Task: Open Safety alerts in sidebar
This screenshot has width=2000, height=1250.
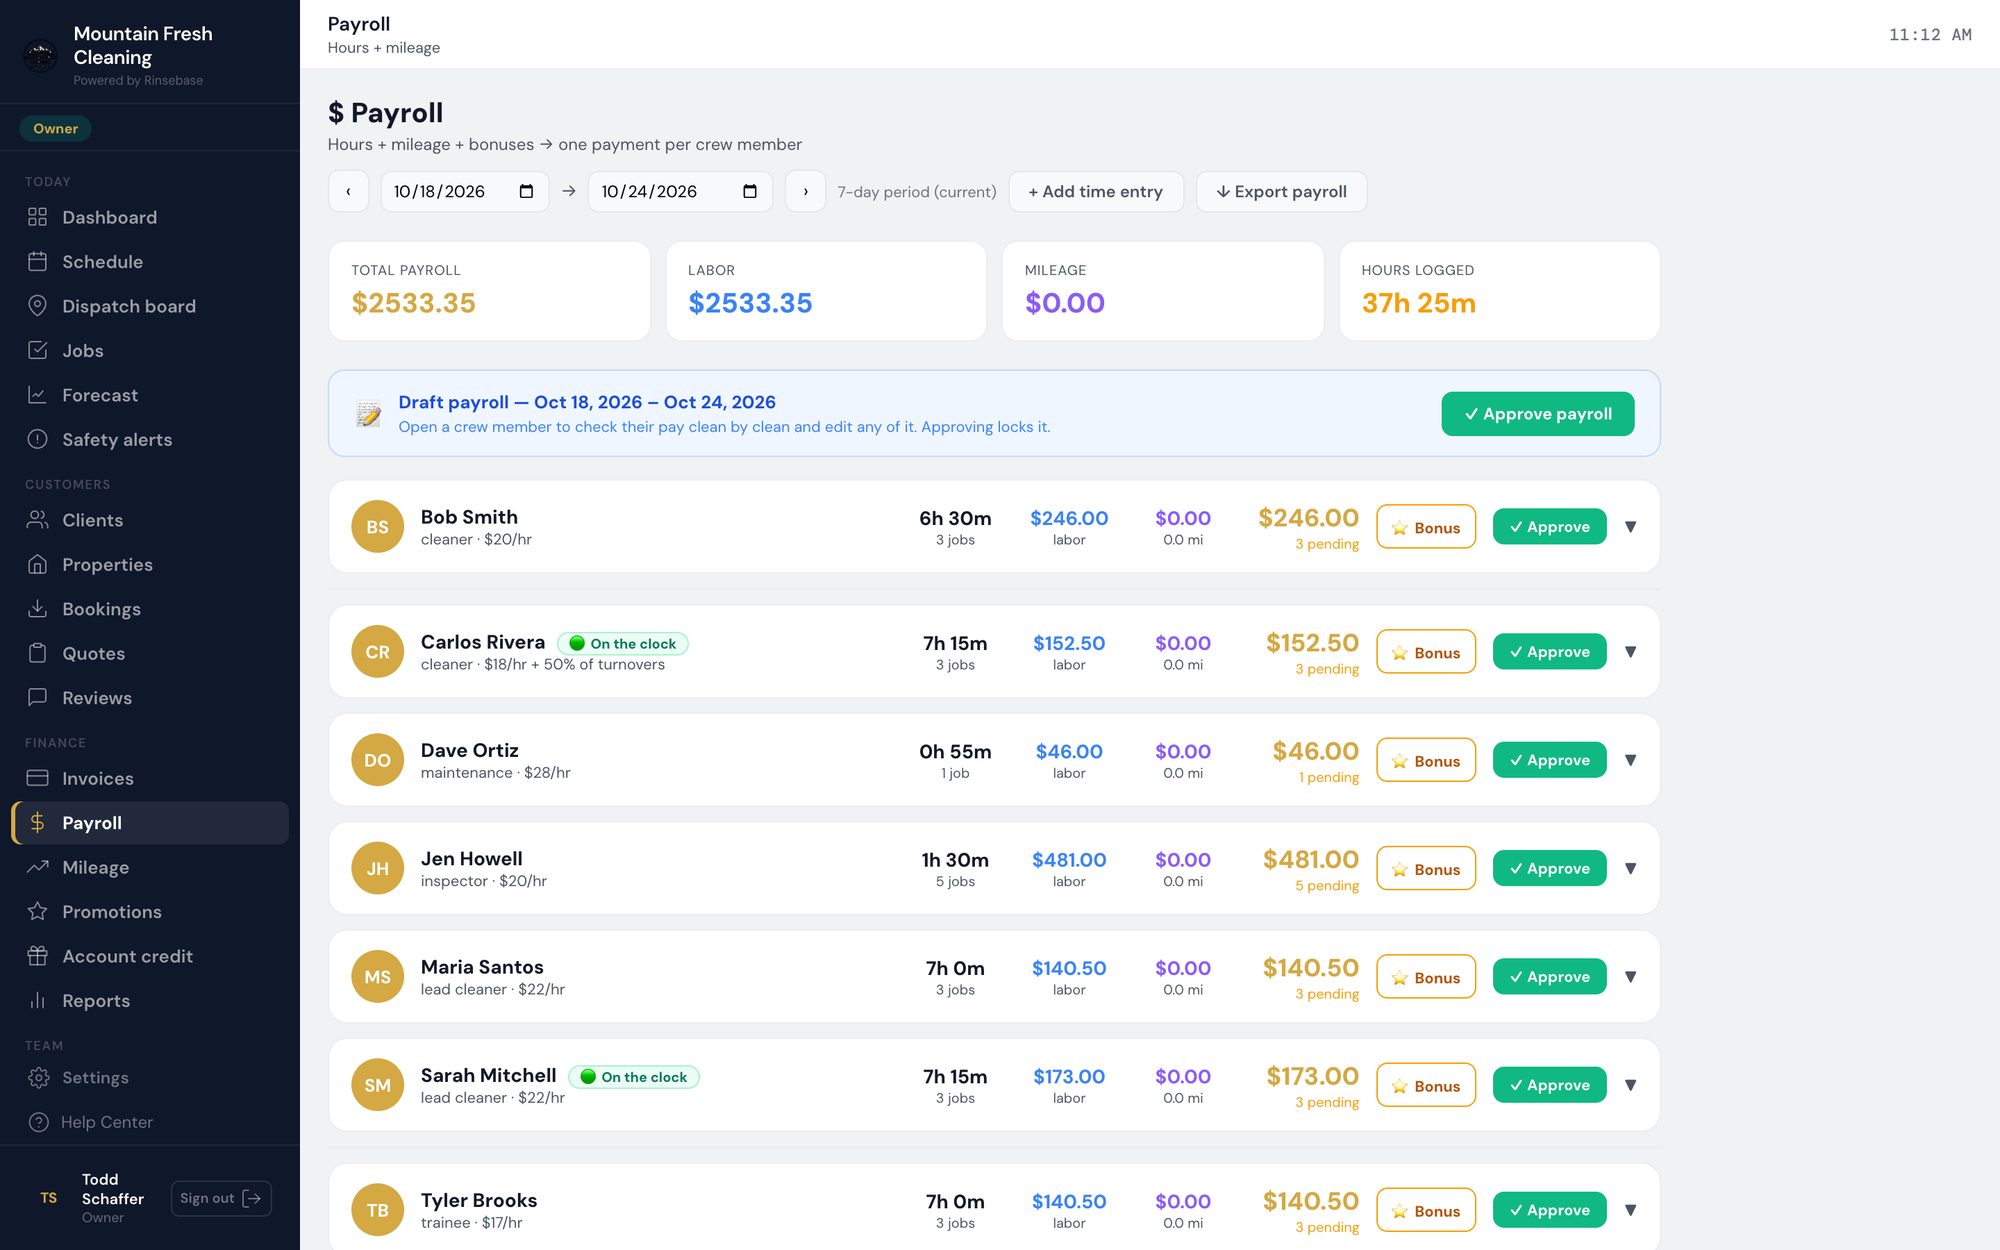Action: coord(150,440)
